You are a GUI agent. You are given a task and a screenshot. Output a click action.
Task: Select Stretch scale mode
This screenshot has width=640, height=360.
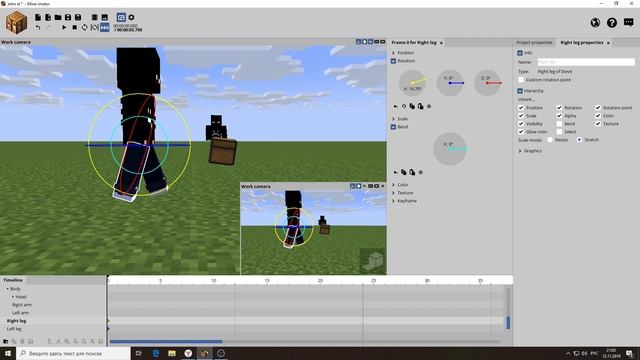[579, 140]
